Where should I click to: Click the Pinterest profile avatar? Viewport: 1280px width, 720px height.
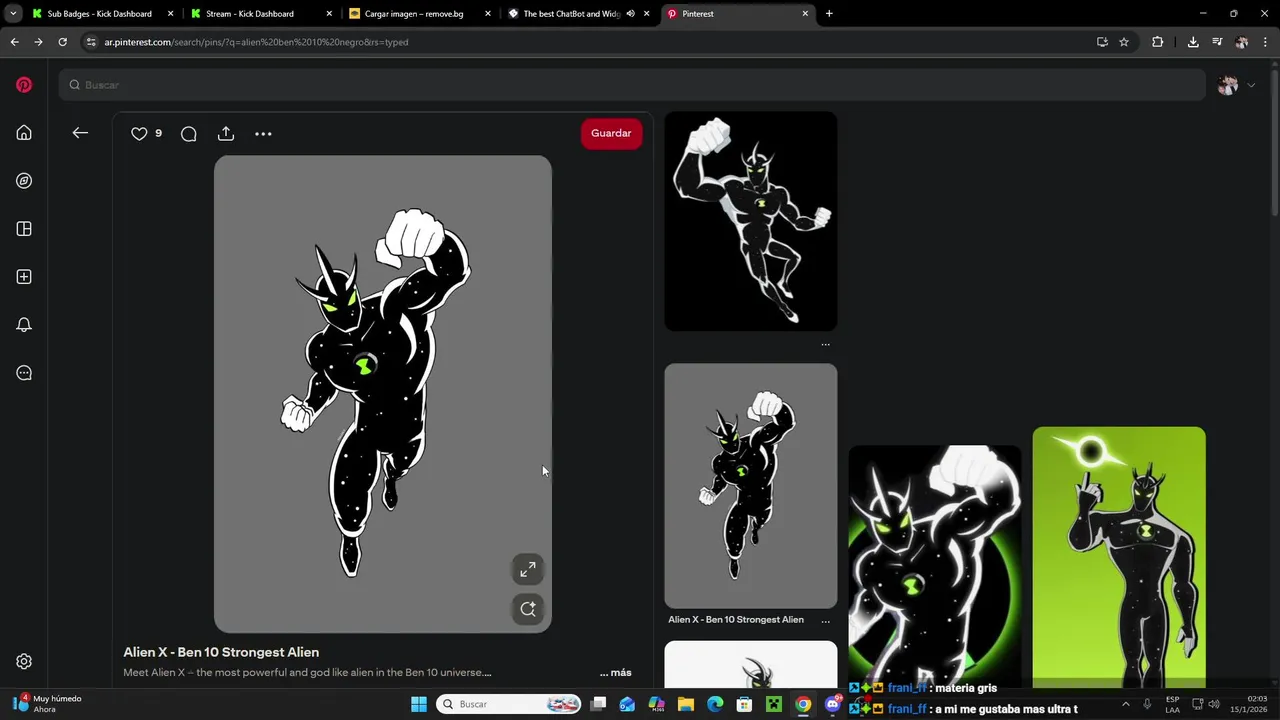(1228, 85)
